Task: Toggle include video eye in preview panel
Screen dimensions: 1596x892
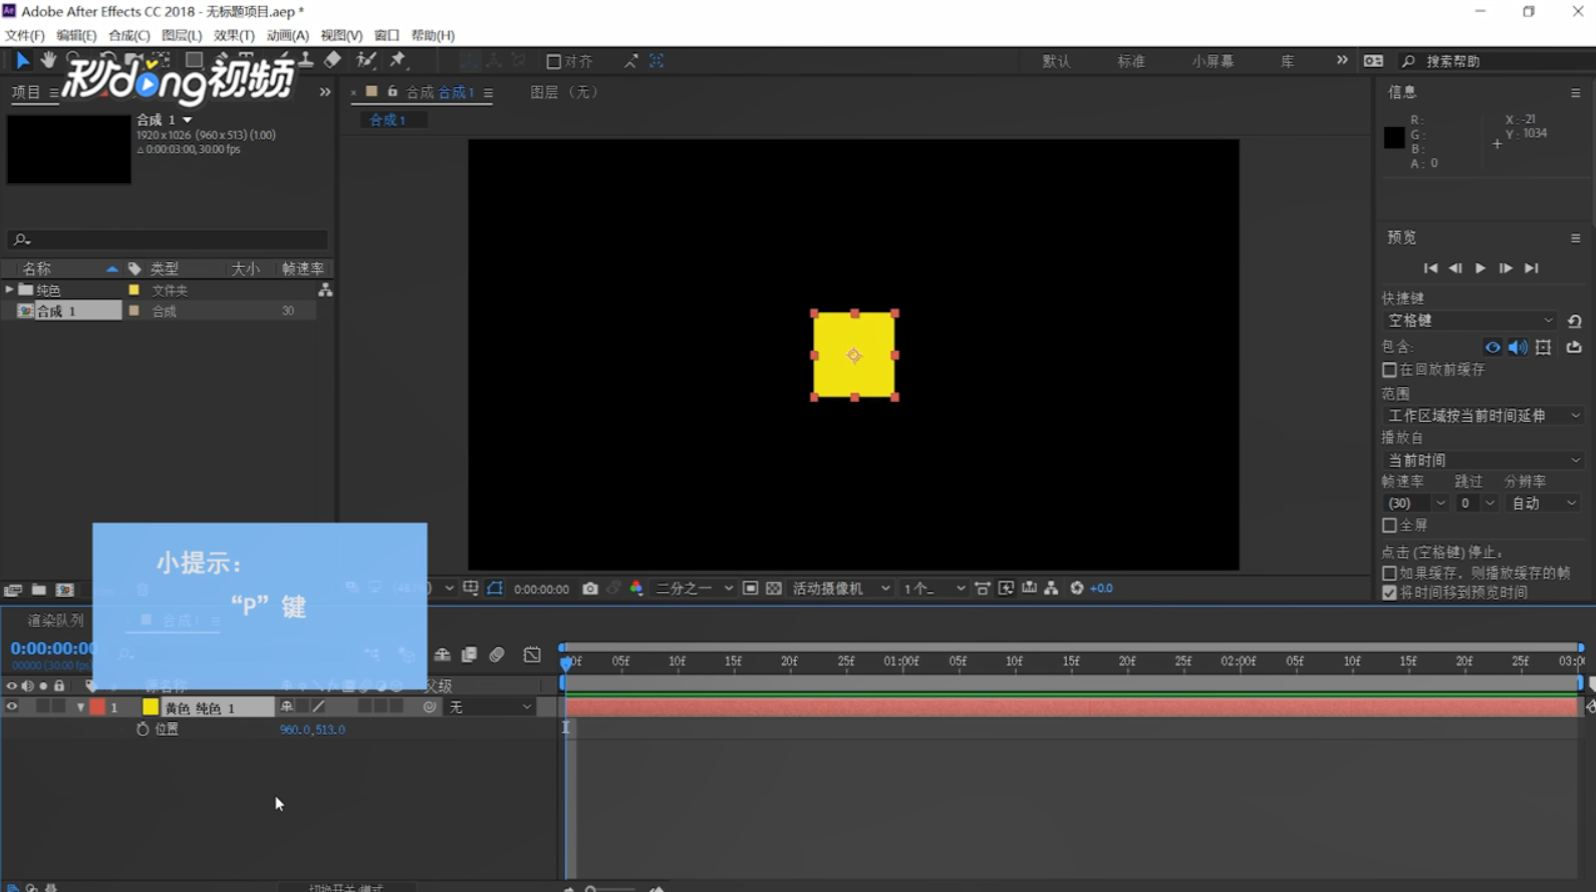Action: pyautogui.click(x=1492, y=347)
